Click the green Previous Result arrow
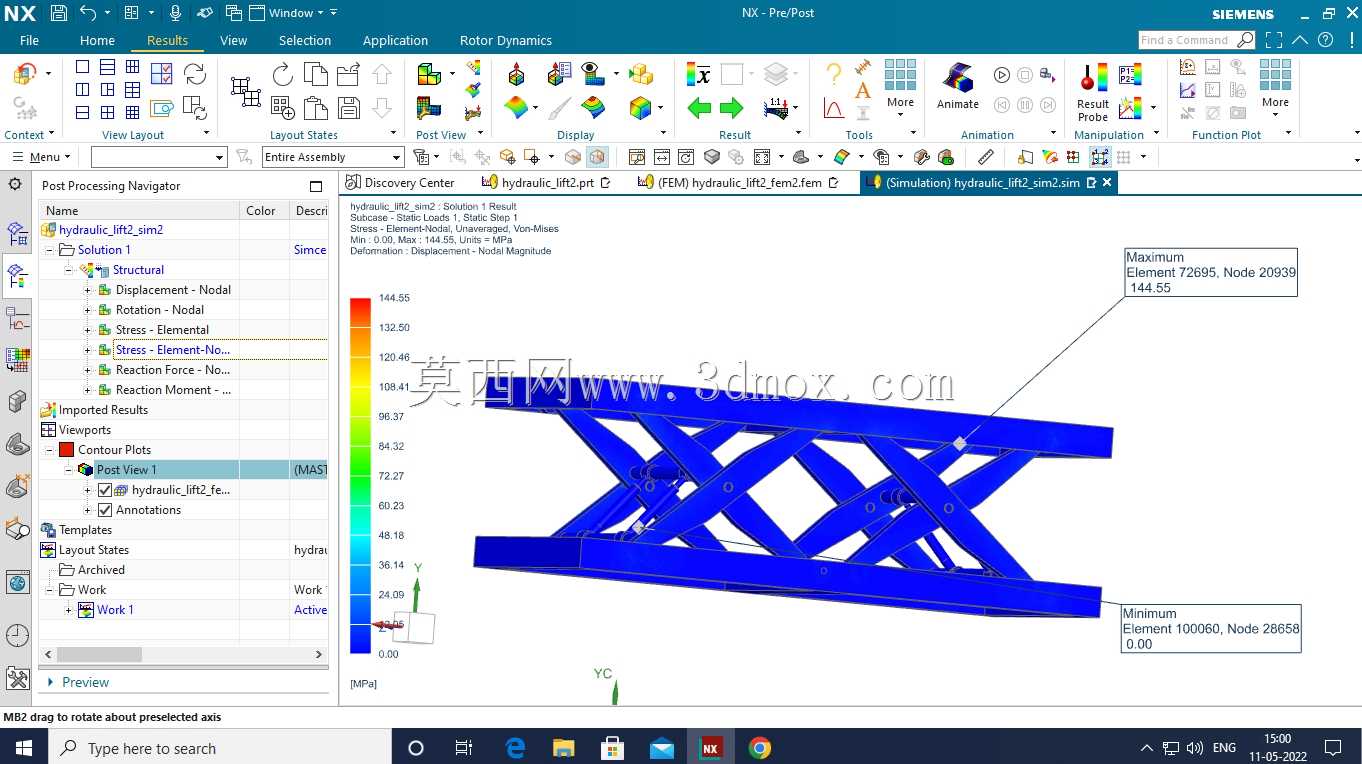1362x764 pixels. tap(700, 108)
